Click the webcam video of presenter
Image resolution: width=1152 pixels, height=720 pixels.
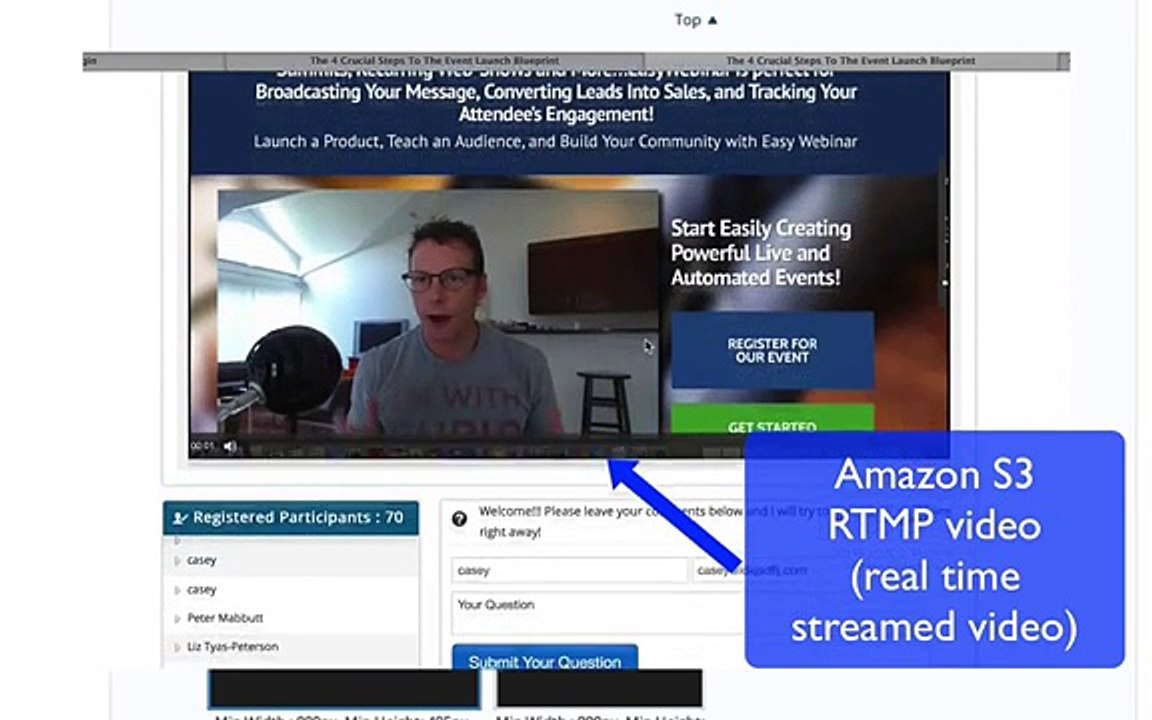click(x=439, y=312)
